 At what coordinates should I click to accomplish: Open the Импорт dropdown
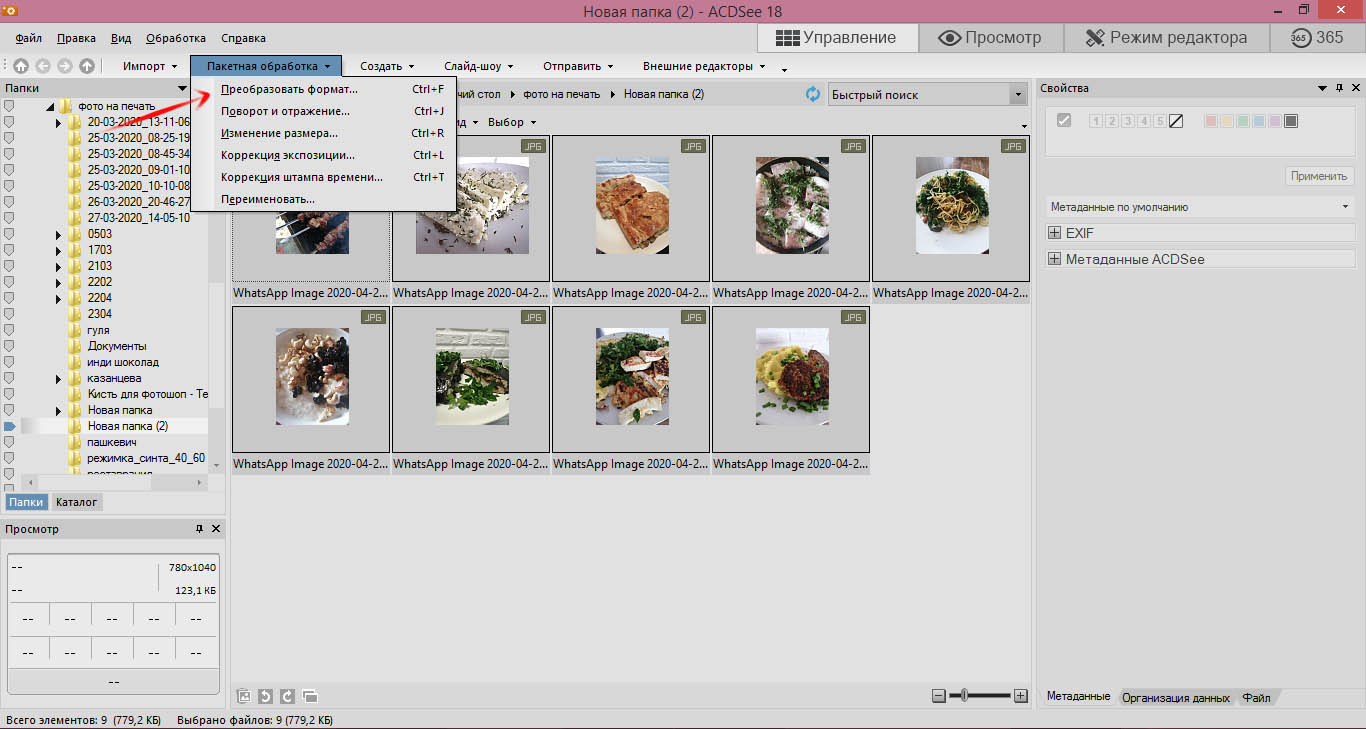point(150,66)
